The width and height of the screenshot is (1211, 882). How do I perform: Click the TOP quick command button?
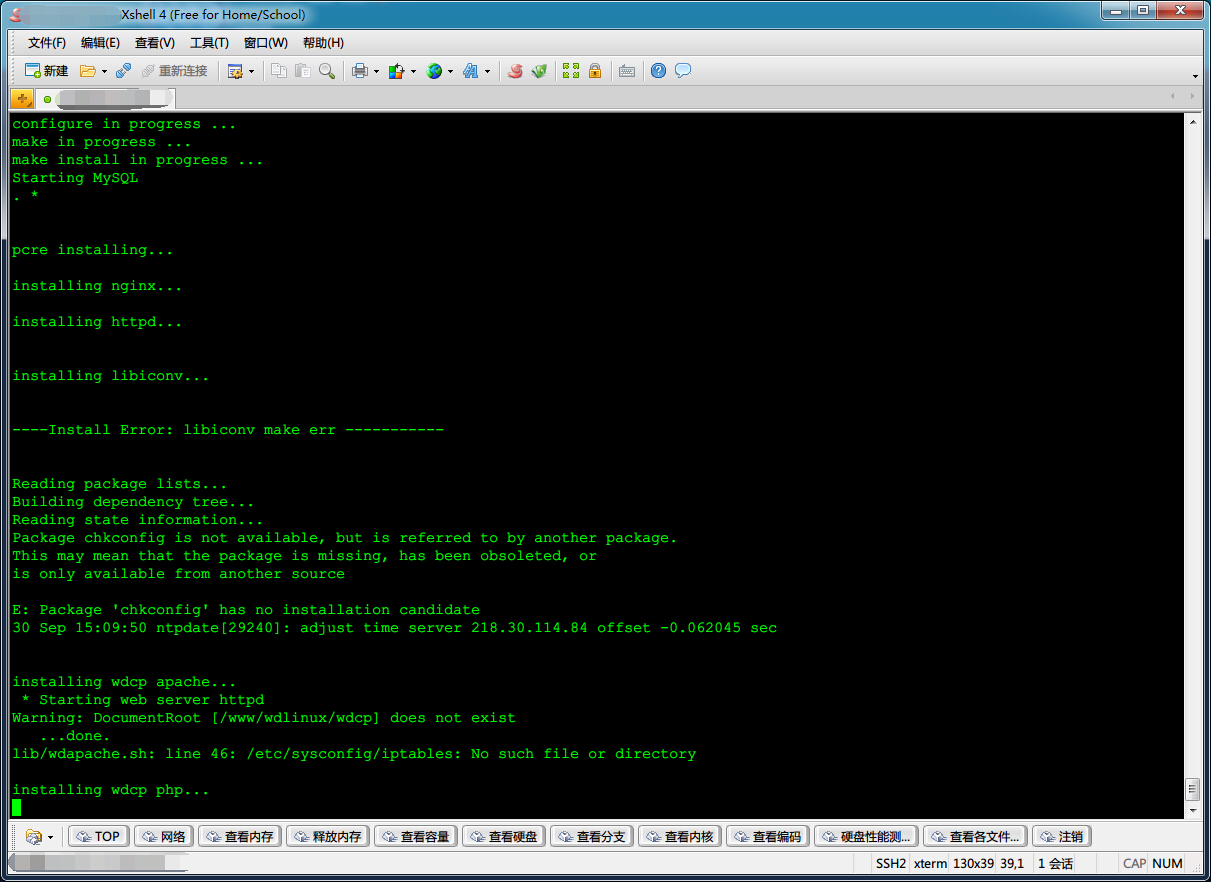pyautogui.click(x=98, y=836)
